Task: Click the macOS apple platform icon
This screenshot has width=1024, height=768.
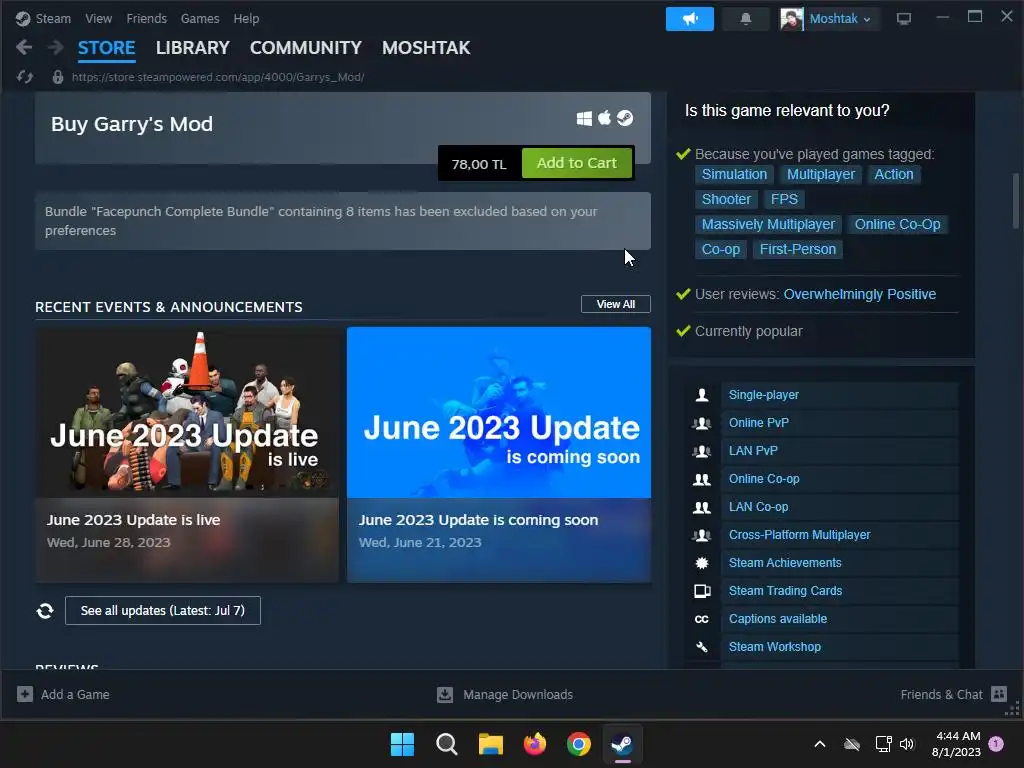Action: (x=605, y=118)
